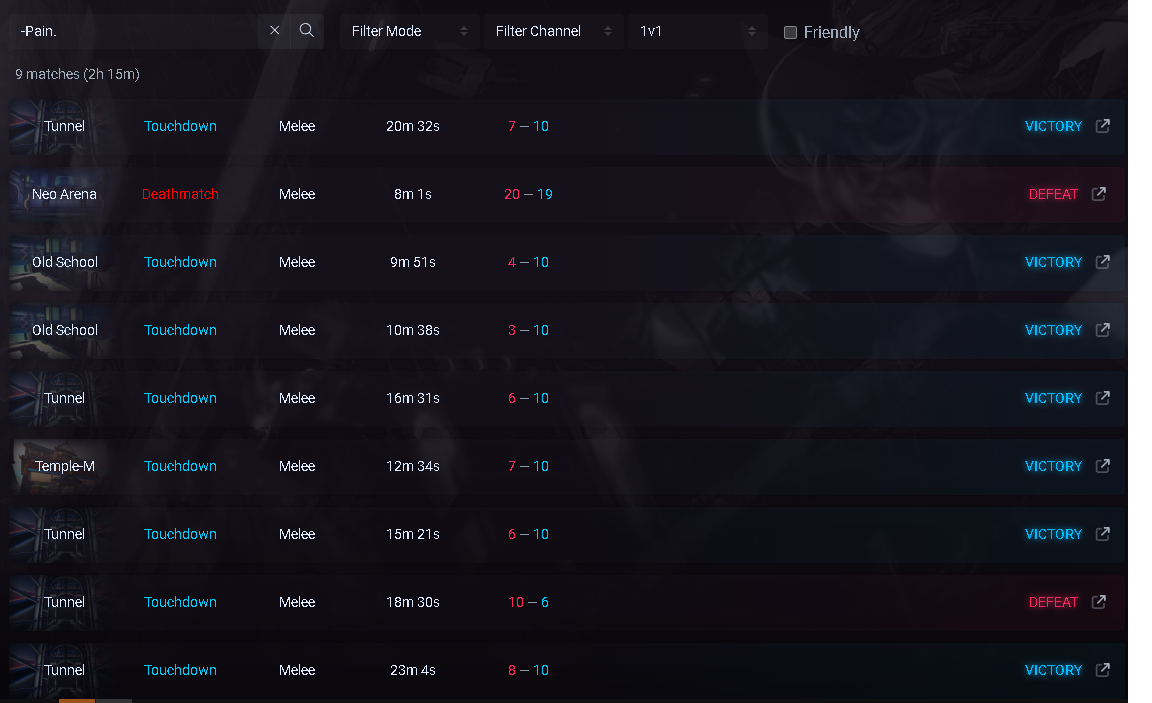Clear the search field with X icon

click(275, 31)
